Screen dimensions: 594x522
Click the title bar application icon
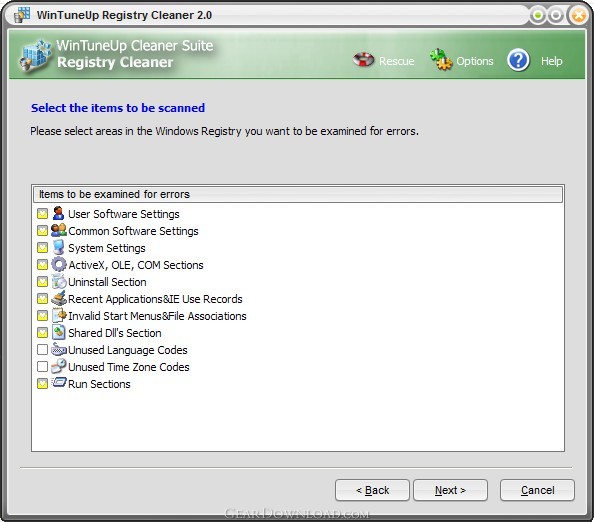click(x=22, y=15)
